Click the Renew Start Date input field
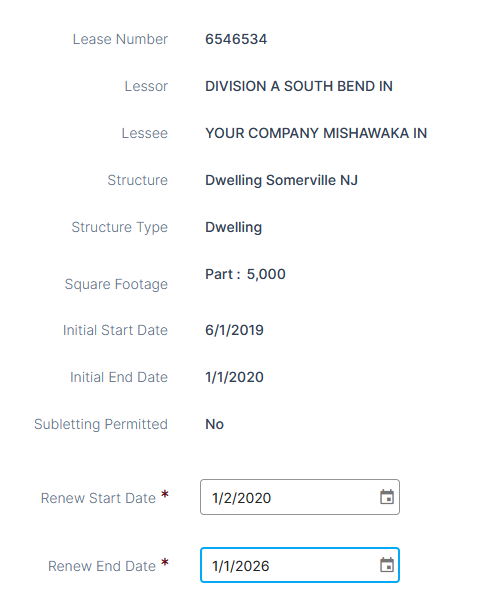The image size is (504, 616). (x=300, y=497)
